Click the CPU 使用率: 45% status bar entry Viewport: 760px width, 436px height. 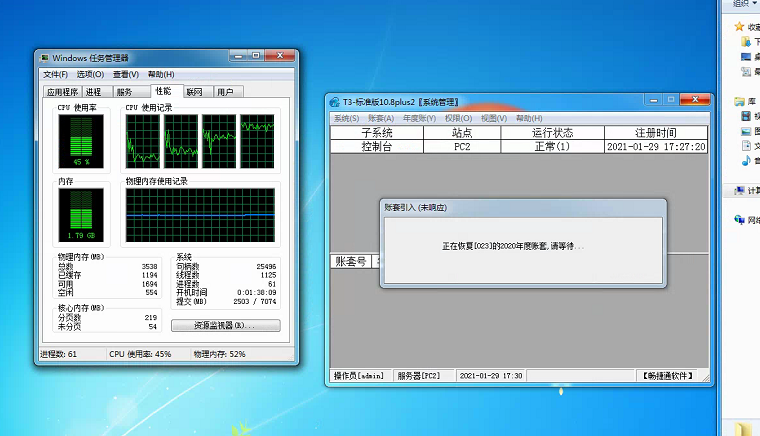tap(140, 354)
